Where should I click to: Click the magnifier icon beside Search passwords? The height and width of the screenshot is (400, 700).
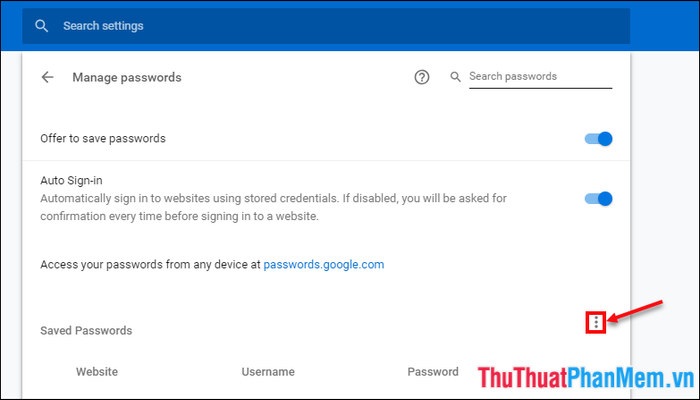(455, 77)
